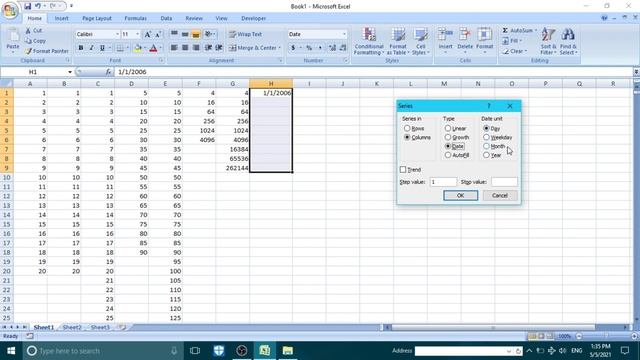Switch to the Insert tab
640x360 pixels.
click(x=62, y=18)
